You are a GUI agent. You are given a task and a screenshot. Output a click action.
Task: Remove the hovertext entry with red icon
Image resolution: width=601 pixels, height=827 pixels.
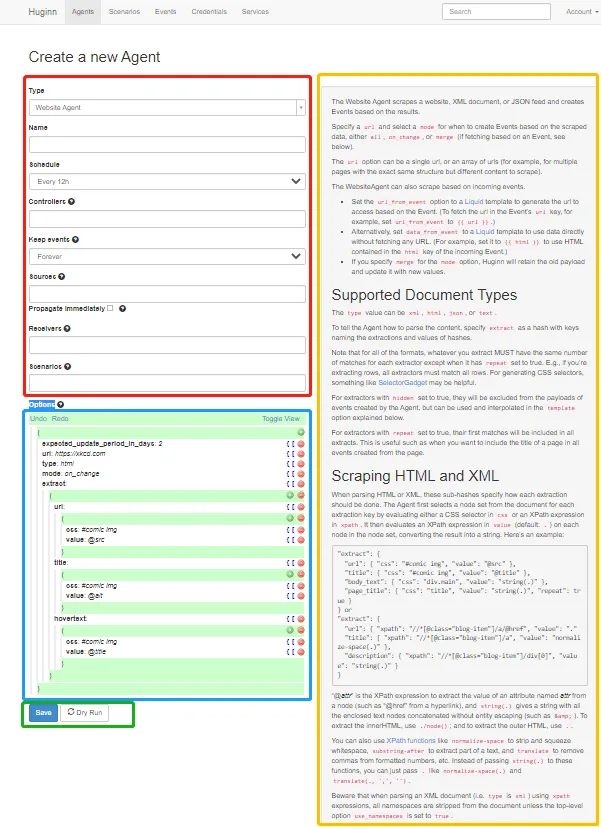(301, 618)
